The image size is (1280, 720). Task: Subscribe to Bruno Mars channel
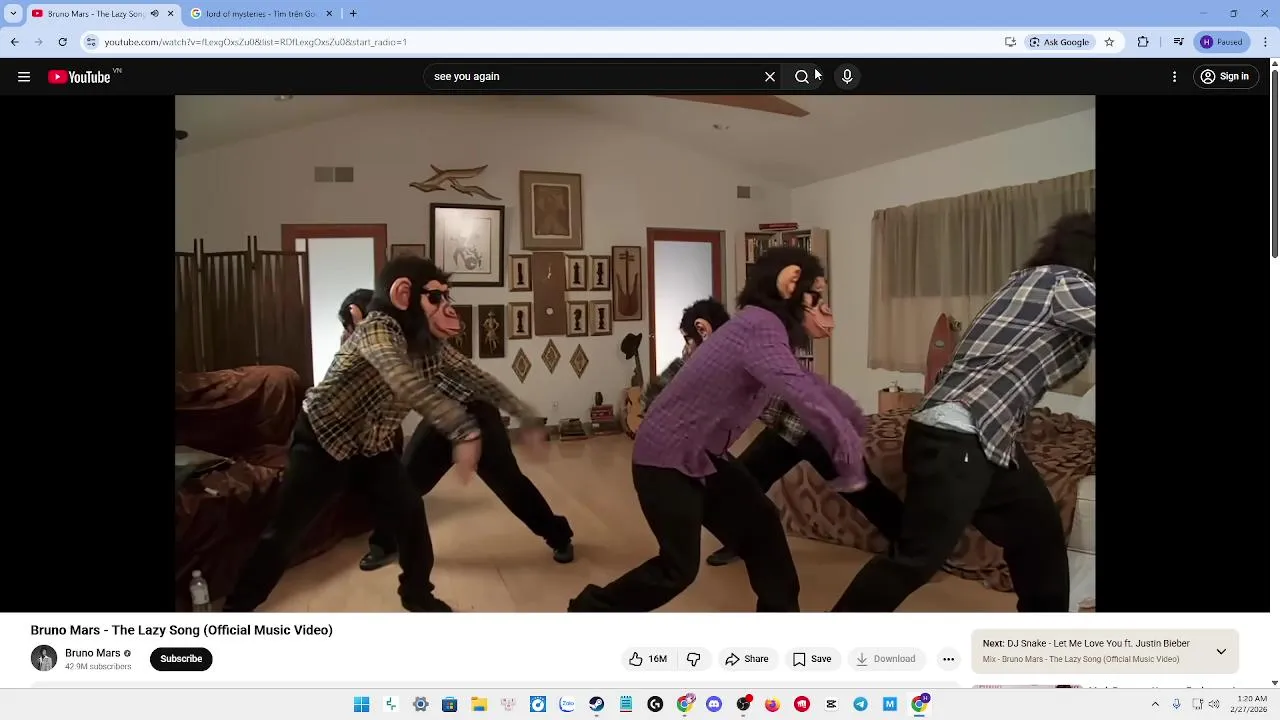[181, 659]
